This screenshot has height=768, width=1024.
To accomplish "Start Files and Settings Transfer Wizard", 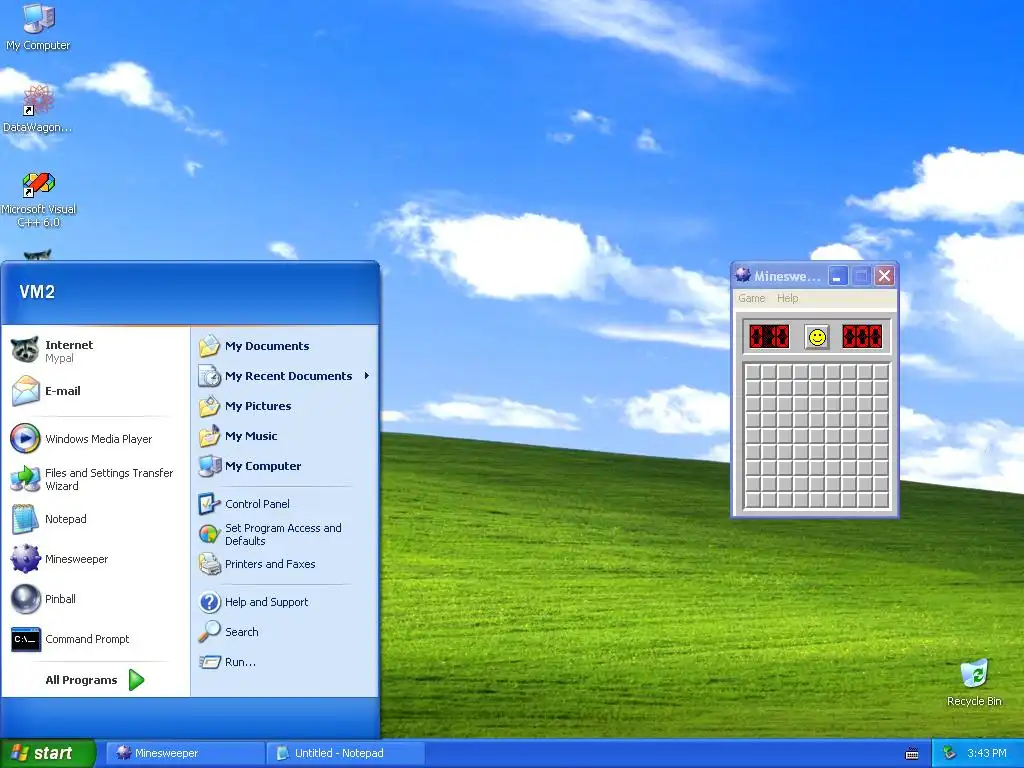I will (92, 479).
